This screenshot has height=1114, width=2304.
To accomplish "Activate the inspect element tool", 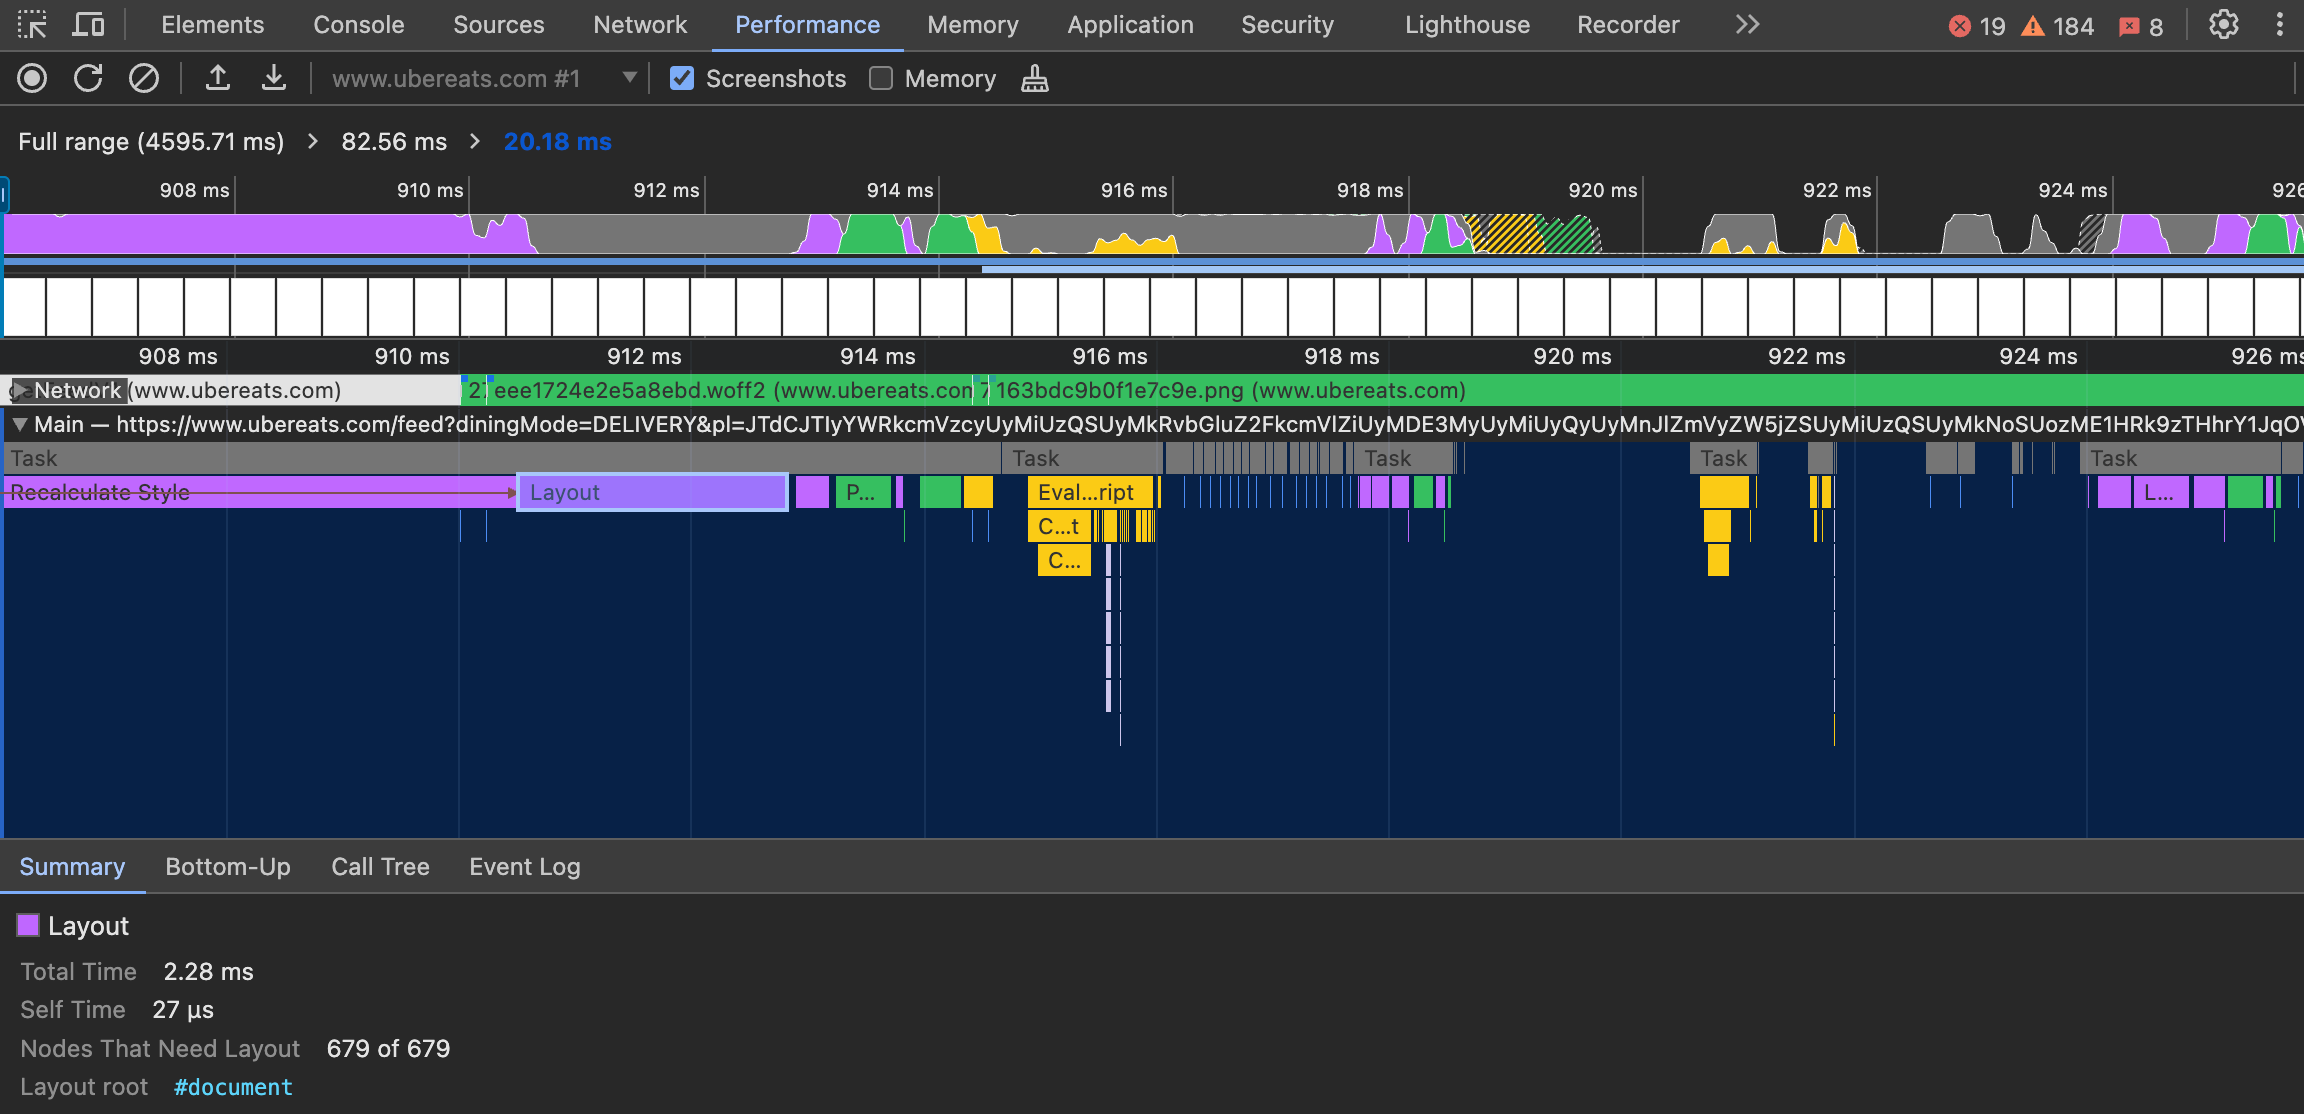I will (x=32, y=24).
